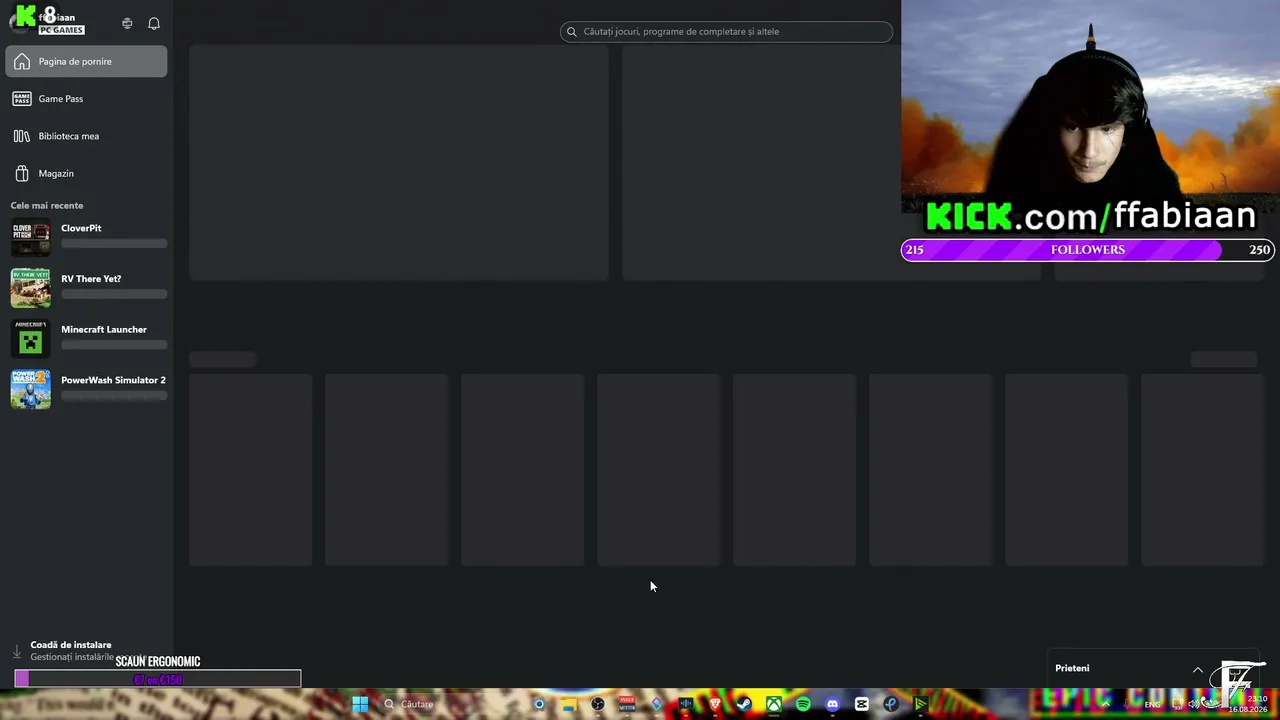Open Spotify from the taskbar

(x=803, y=704)
